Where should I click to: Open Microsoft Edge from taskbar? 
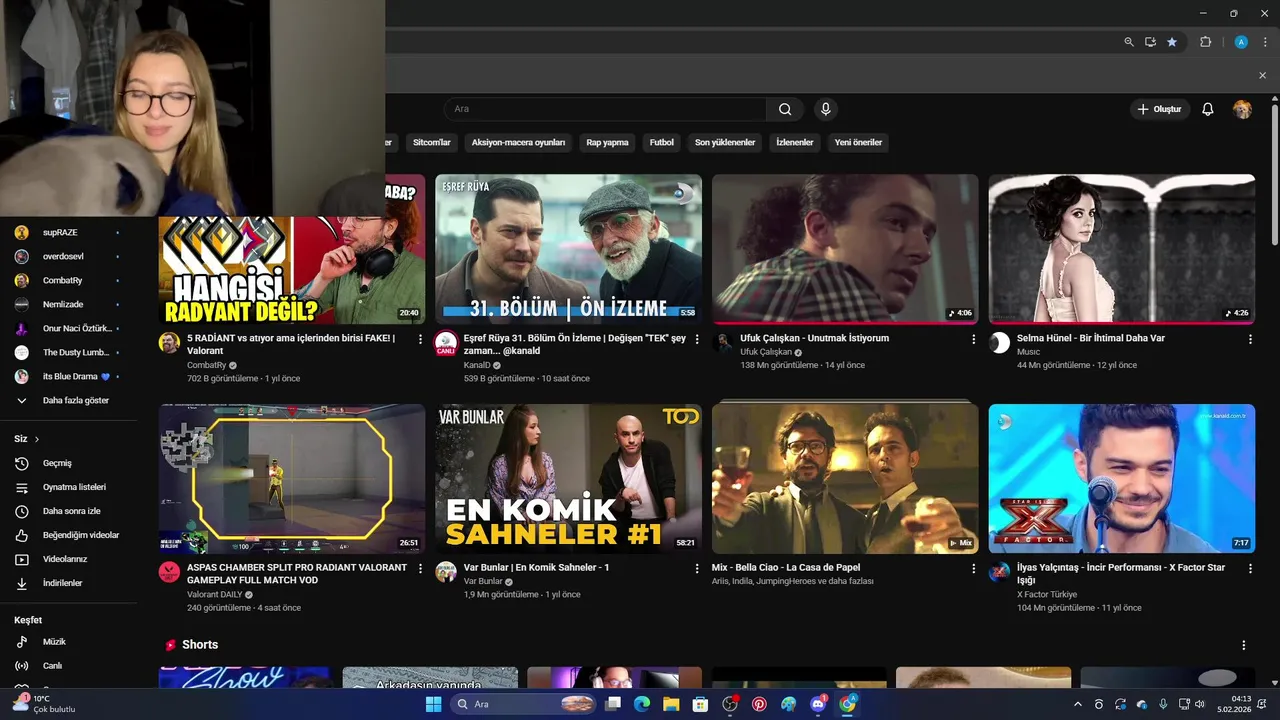(642, 704)
